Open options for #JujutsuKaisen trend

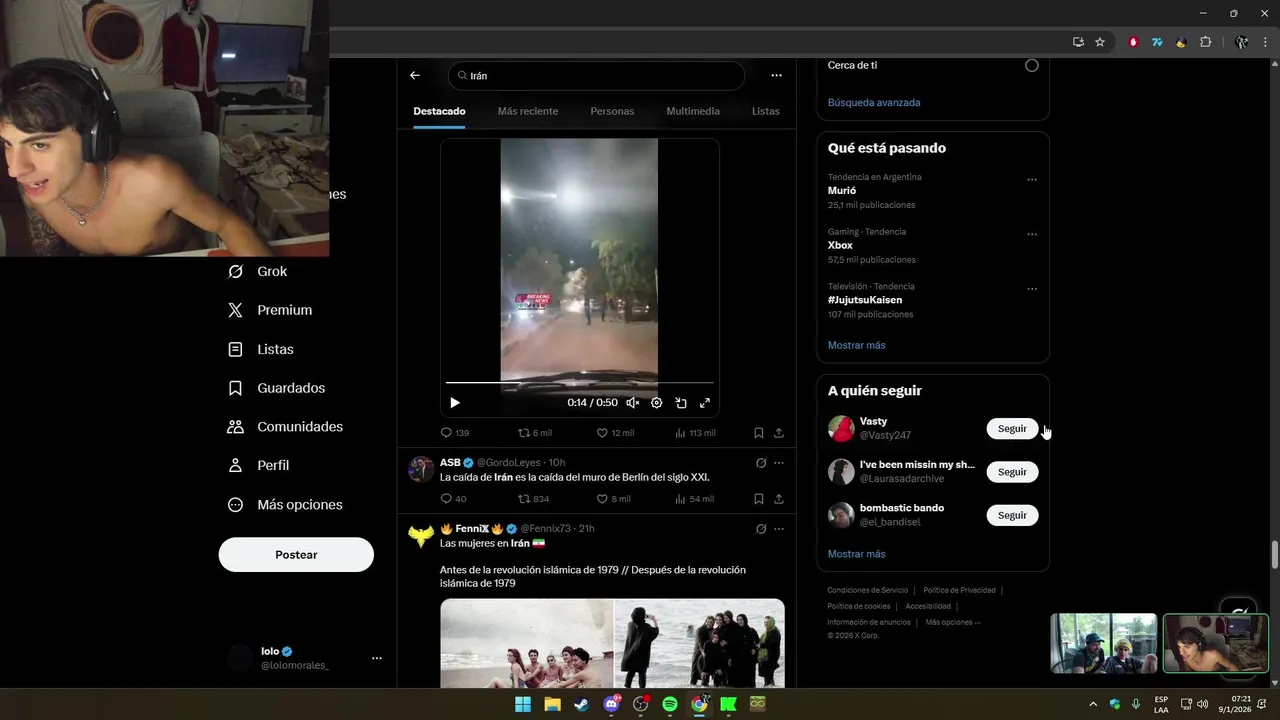tap(1032, 289)
